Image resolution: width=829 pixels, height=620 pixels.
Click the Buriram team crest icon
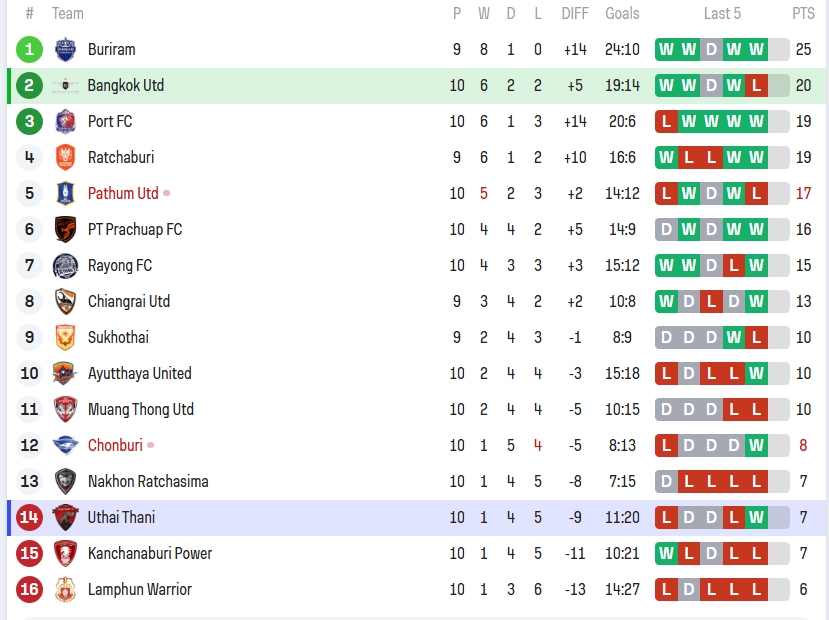pyautogui.click(x=65, y=49)
